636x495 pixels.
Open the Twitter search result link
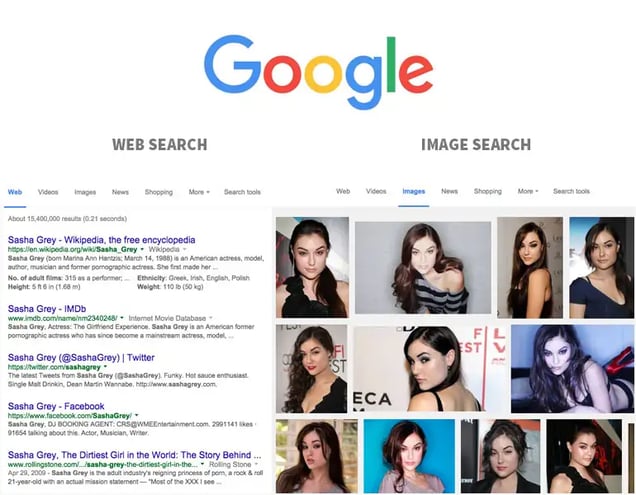click(x=81, y=357)
